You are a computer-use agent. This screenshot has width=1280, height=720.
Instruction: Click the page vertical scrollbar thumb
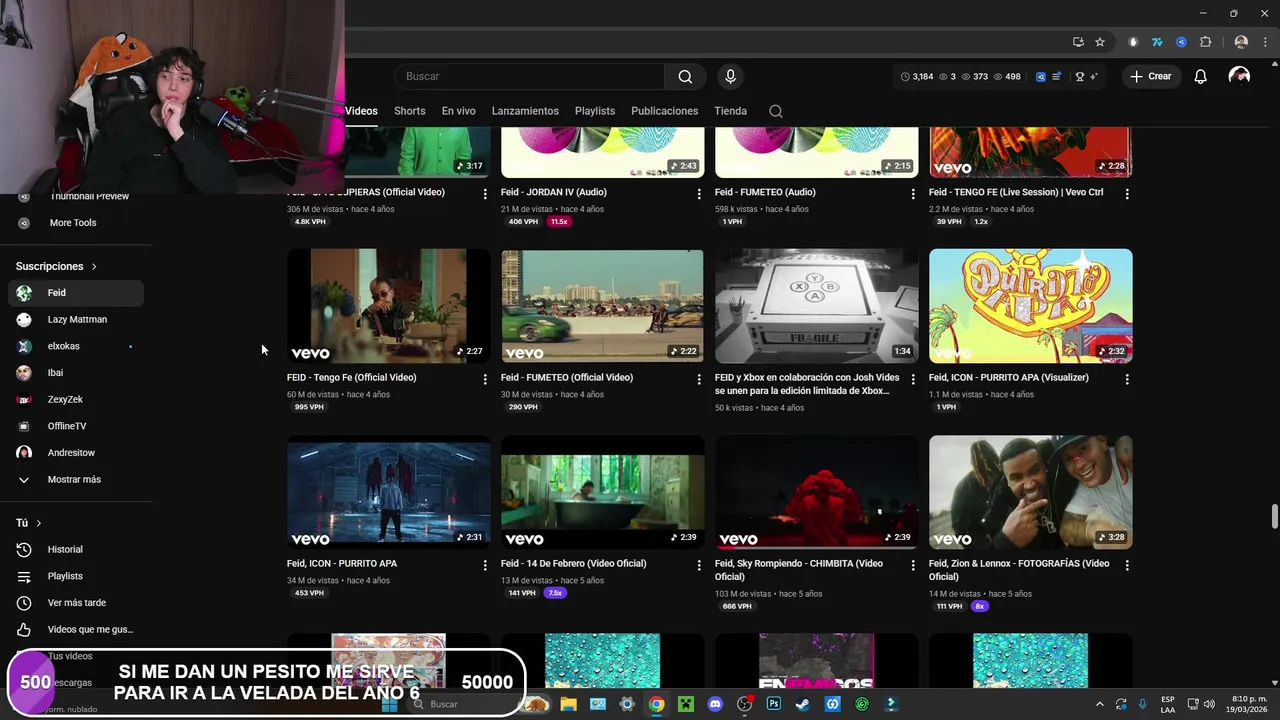pyautogui.click(x=1274, y=518)
